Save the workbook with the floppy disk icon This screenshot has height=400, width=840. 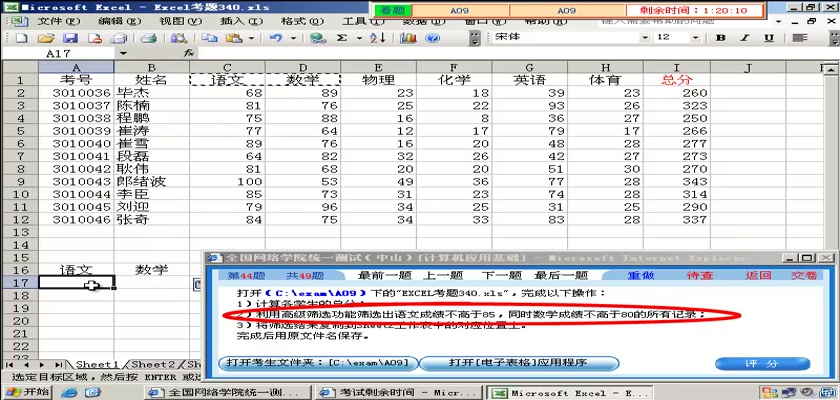click(71, 38)
